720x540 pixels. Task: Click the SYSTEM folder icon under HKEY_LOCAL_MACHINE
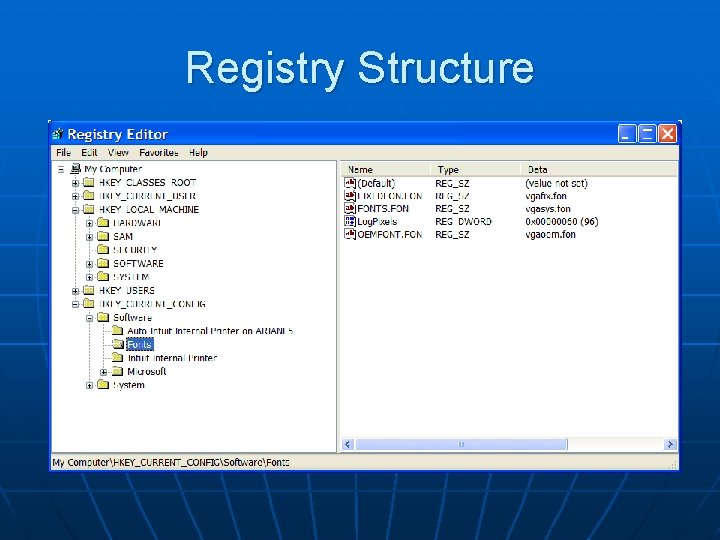[x=103, y=277]
